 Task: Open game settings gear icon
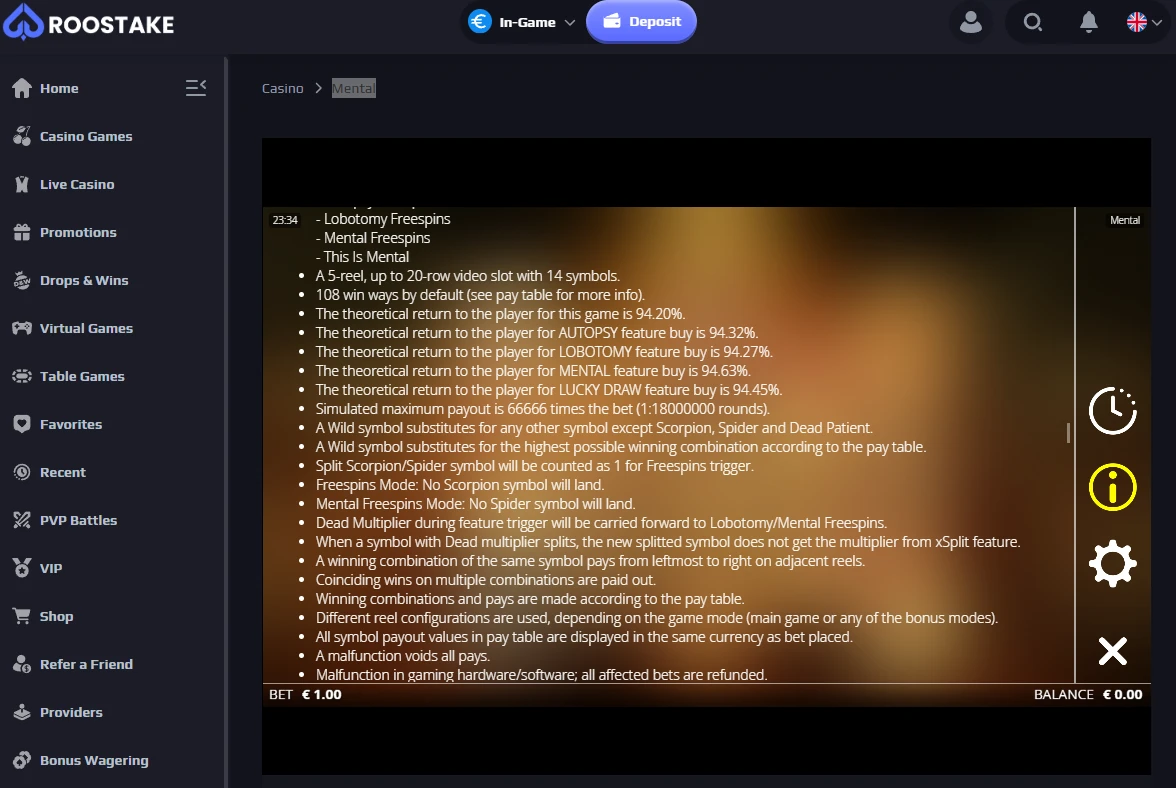[1113, 563]
